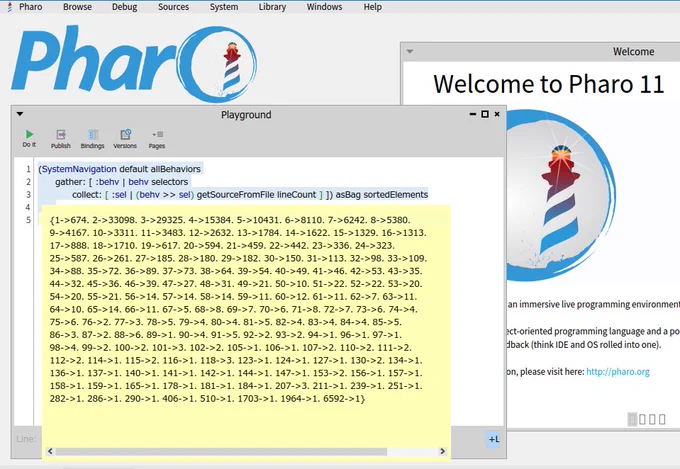
Task: Open the Debug menu
Action: [x=124, y=7]
